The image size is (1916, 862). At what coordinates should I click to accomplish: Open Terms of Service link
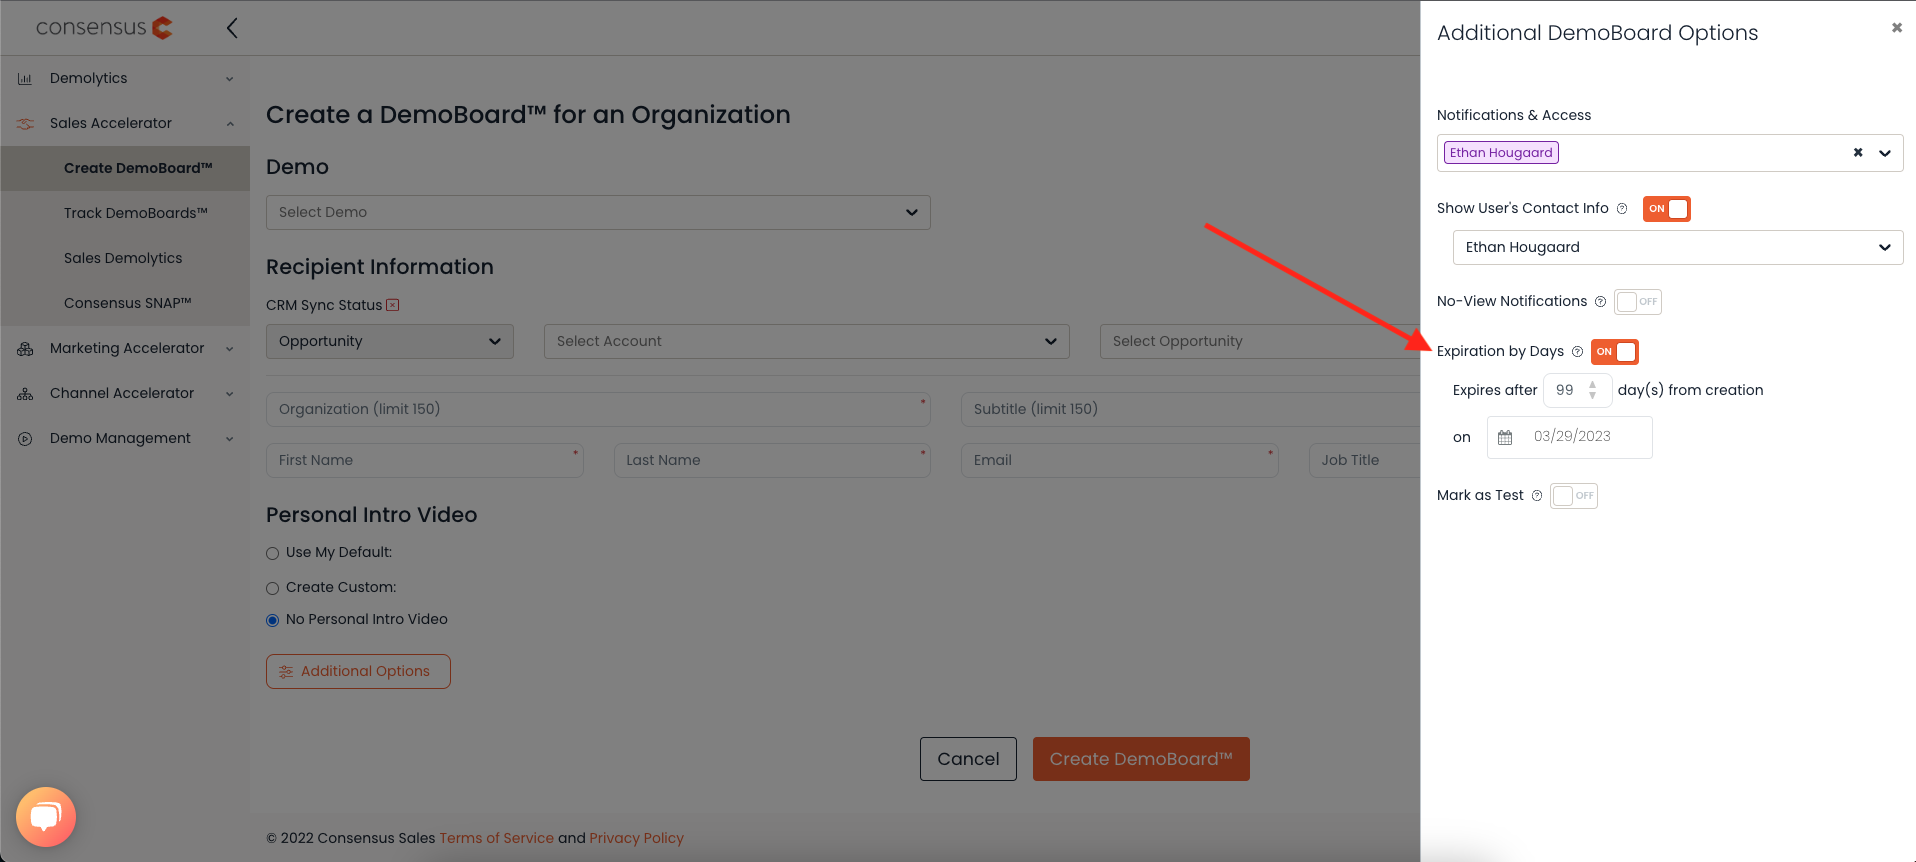click(x=496, y=838)
